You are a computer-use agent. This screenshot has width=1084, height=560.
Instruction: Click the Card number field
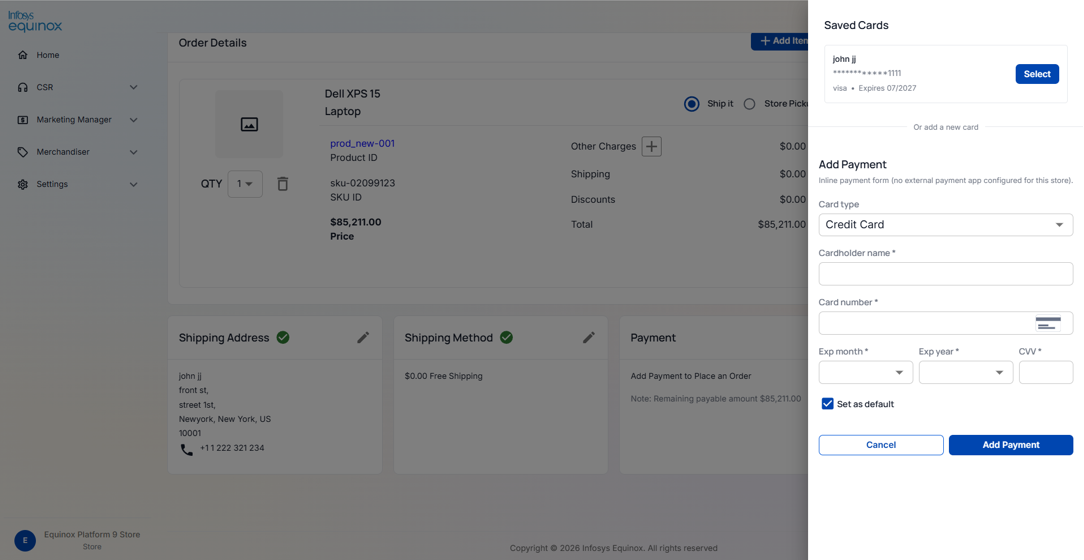[x=946, y=323]
